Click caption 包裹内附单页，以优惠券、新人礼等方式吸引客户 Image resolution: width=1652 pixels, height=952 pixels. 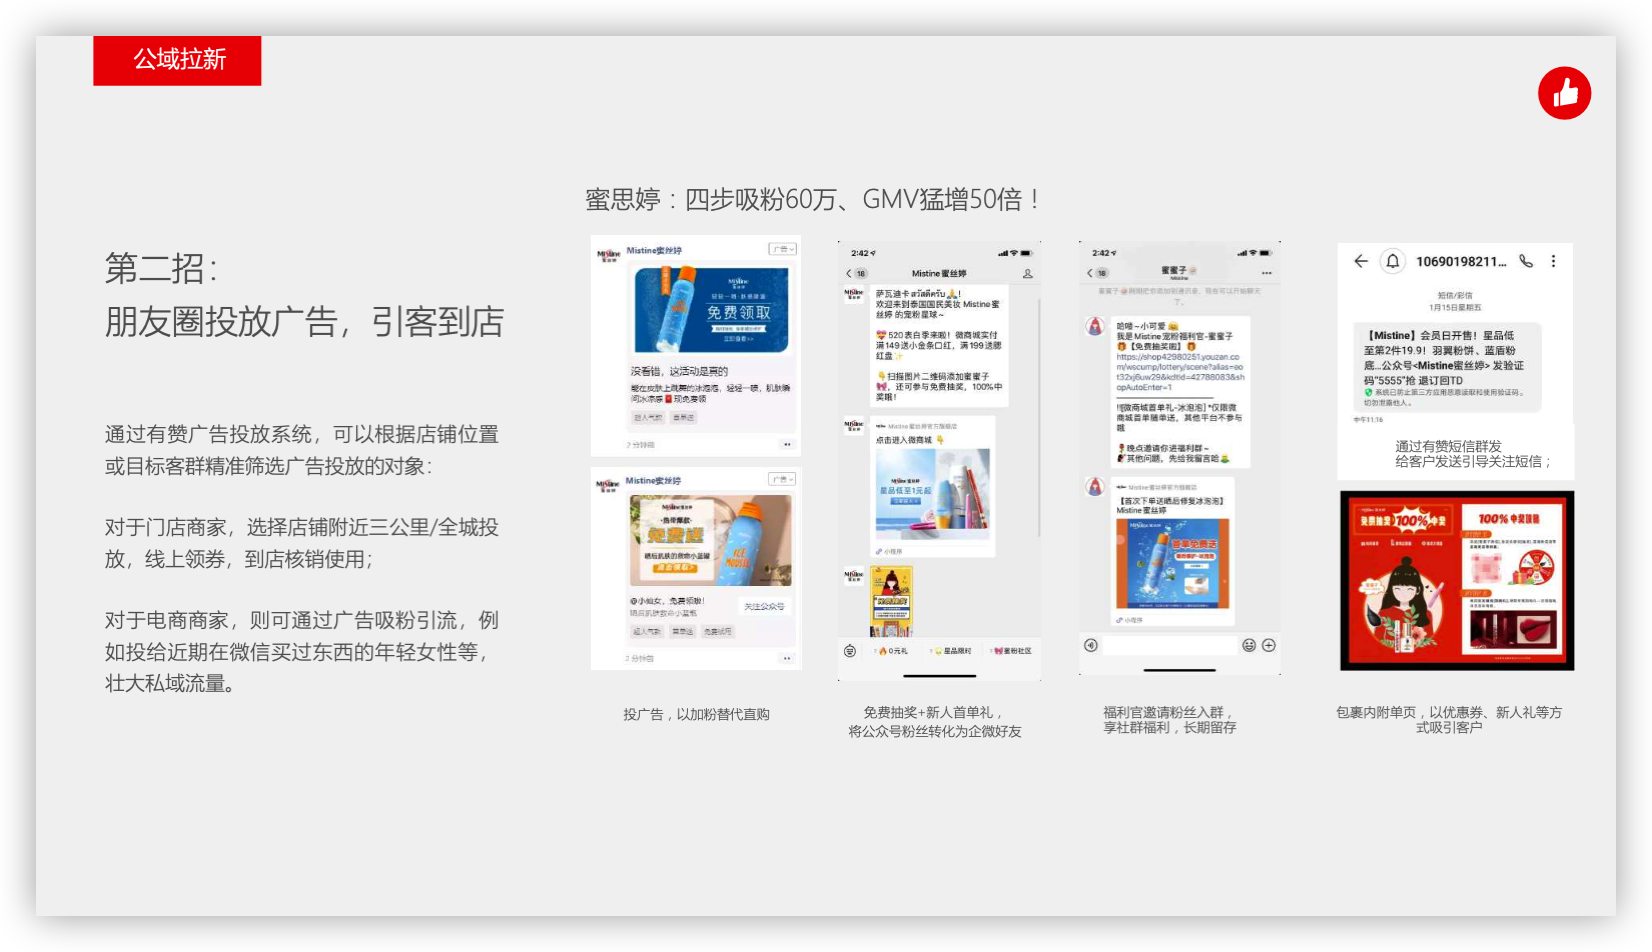click(1449, 720)
